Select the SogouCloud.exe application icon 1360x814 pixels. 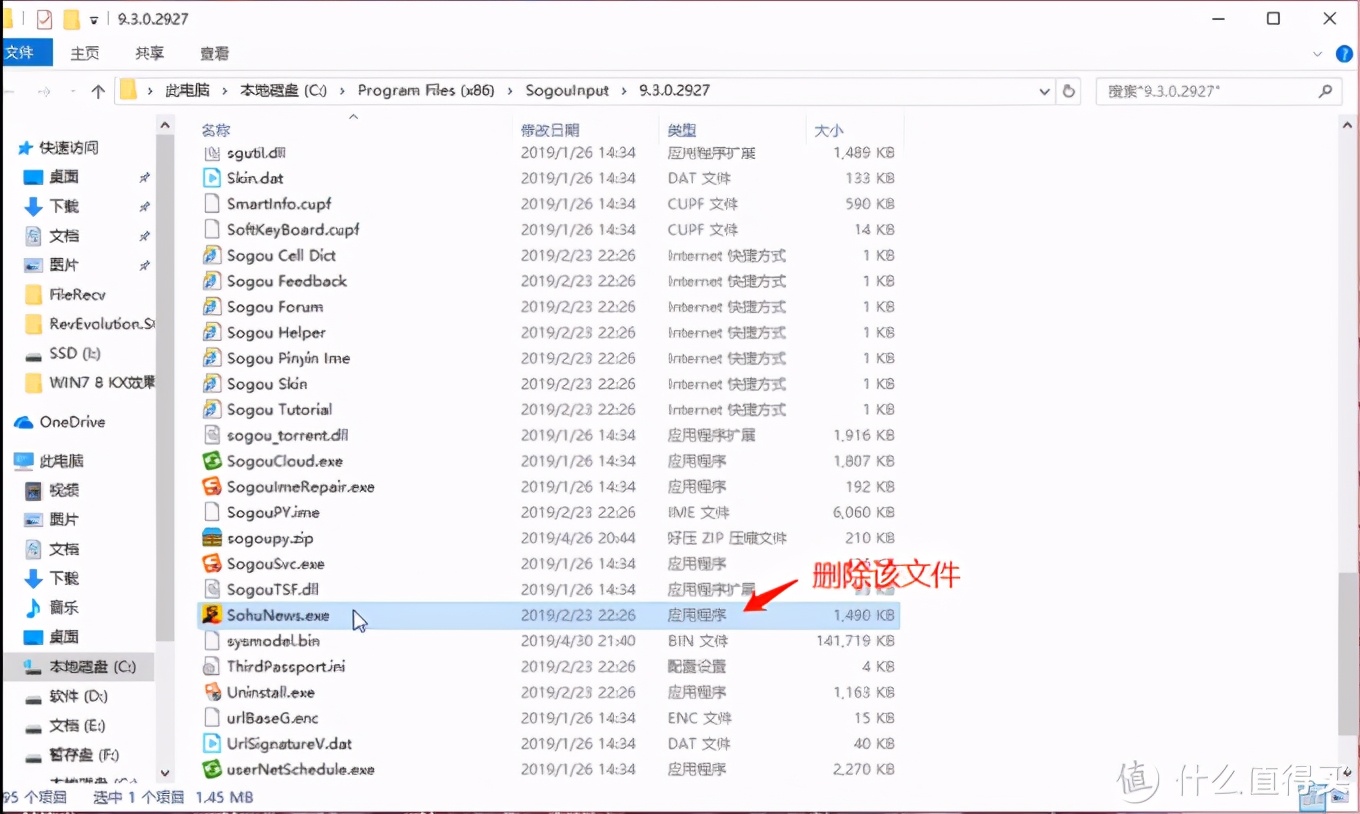click(211, 461)
